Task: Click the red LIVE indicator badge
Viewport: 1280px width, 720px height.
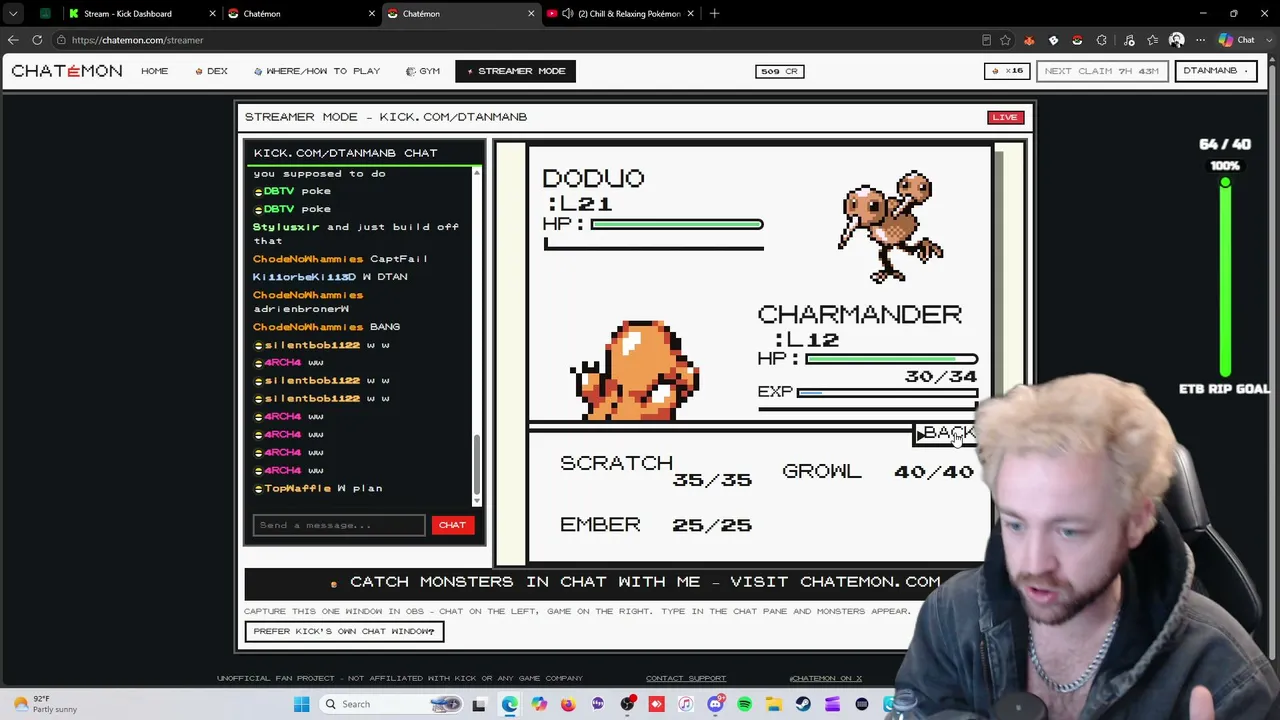Action: (x=1005, y=117)
